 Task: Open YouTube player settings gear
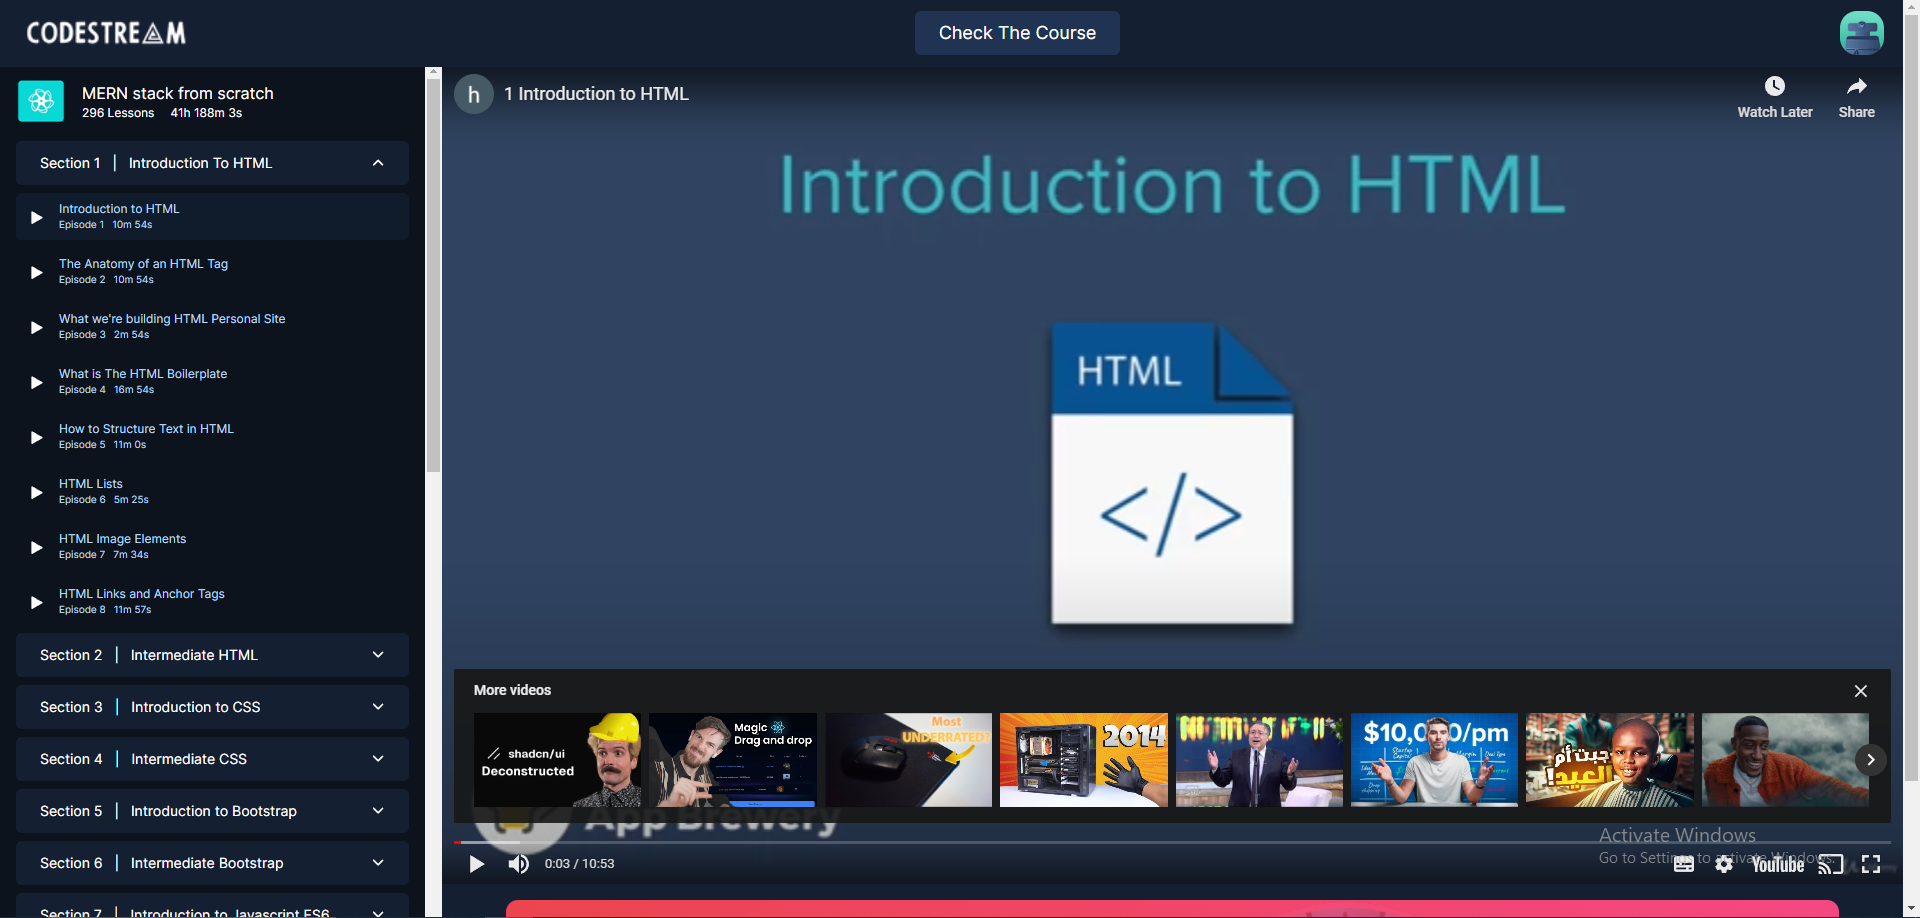click(x=1724, y=864)
